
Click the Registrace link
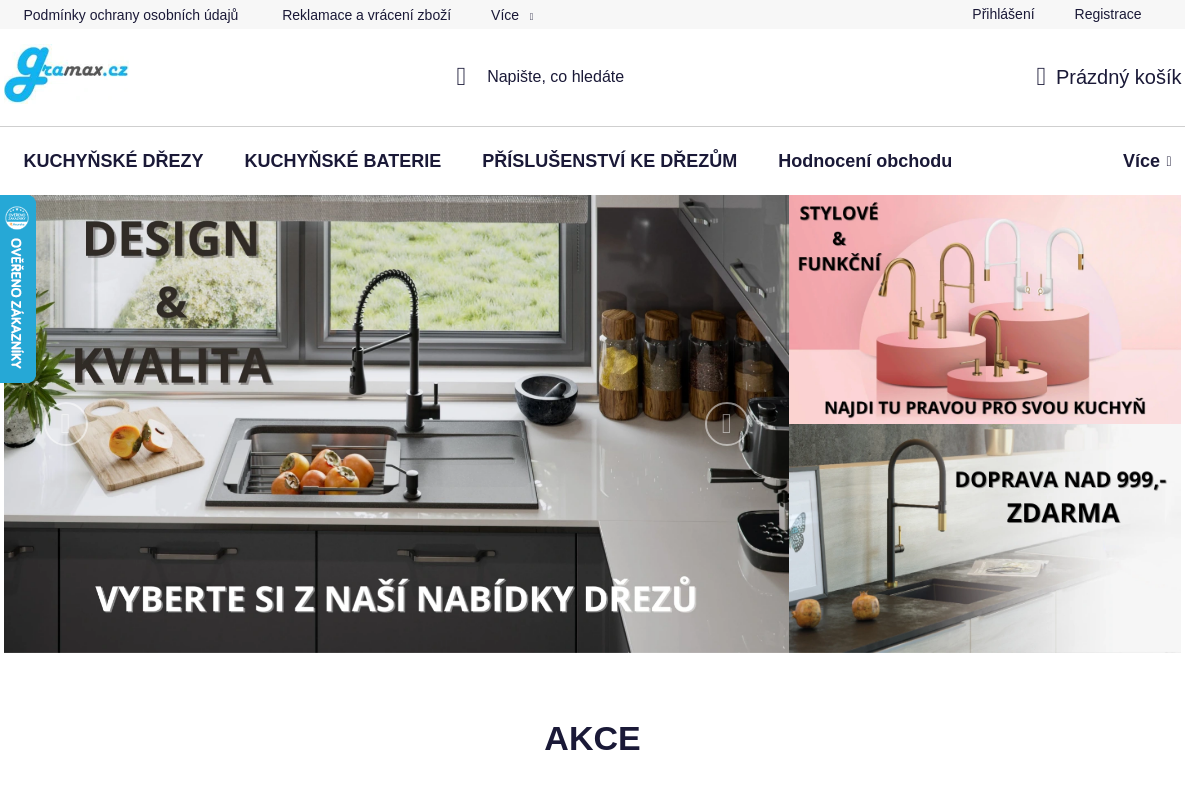(x=1108, y=14)
